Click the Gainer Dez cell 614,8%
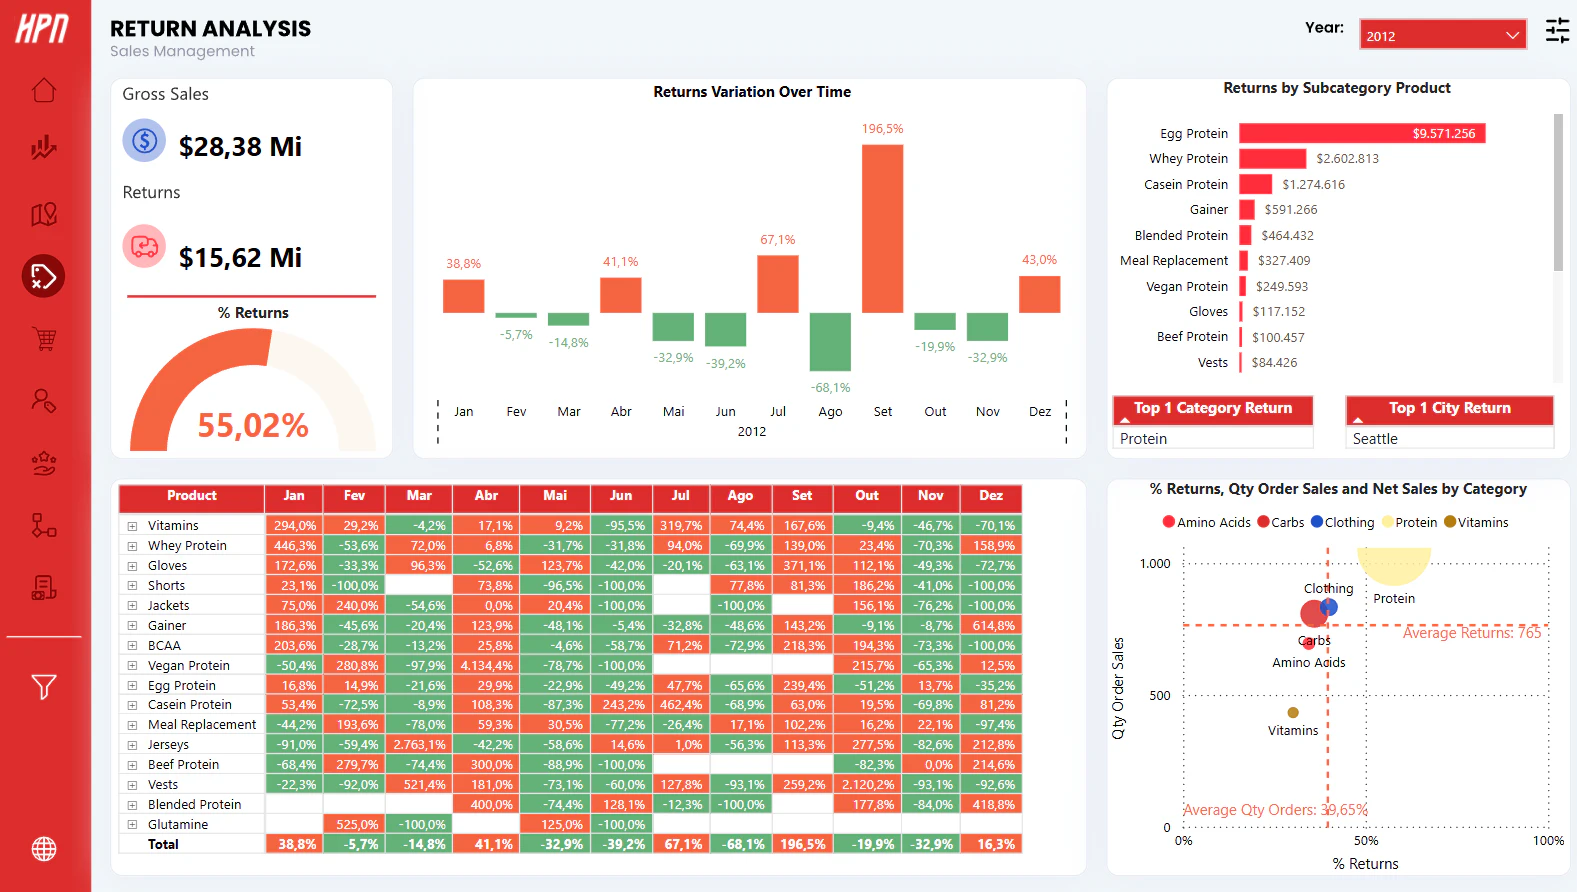The height and width of the screenshot is (892, 1577). (991, 626)
